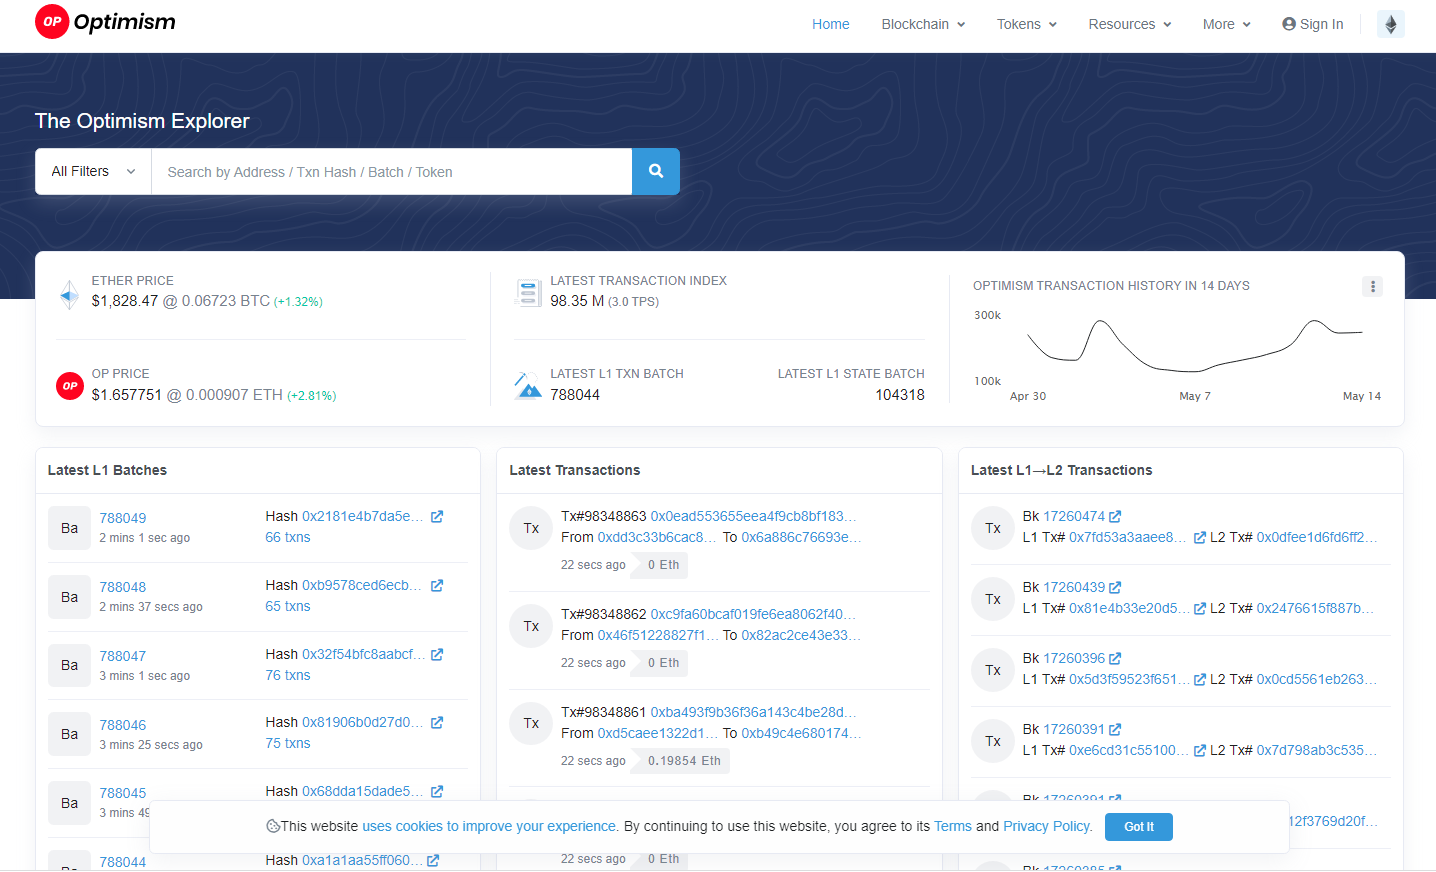Dismiss the cookie notice with Got It
The width and height of the screenshot is (1436, 872).
1138,827
